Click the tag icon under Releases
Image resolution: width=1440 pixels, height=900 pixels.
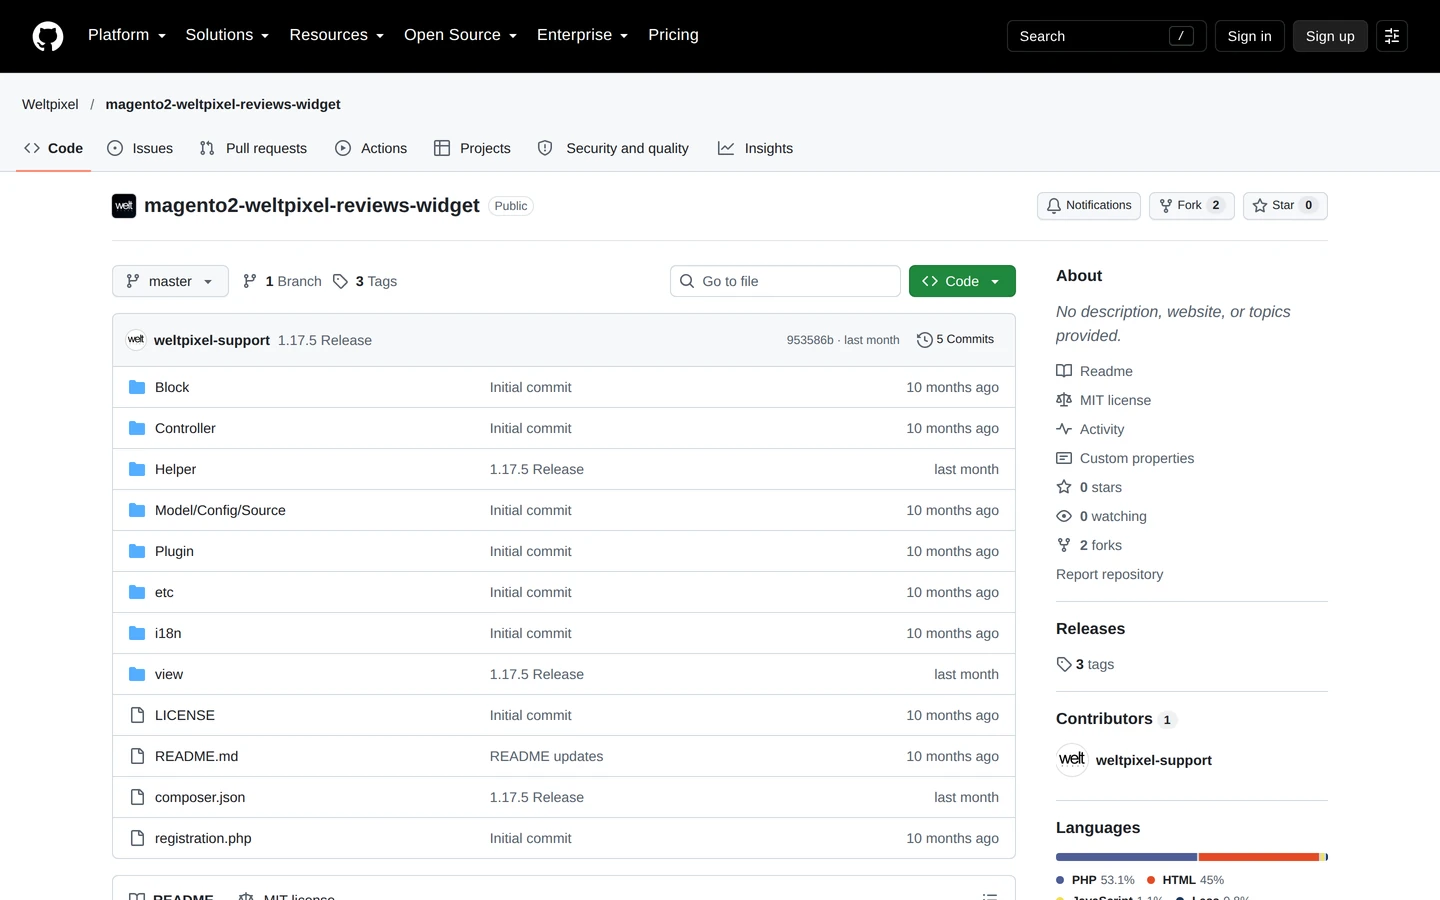1064,664
